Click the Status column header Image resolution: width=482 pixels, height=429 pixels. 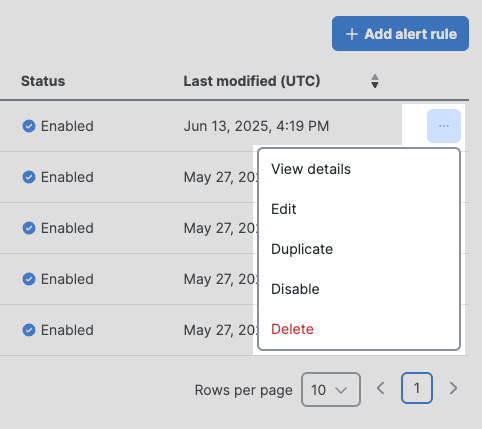tap(43, 81)
